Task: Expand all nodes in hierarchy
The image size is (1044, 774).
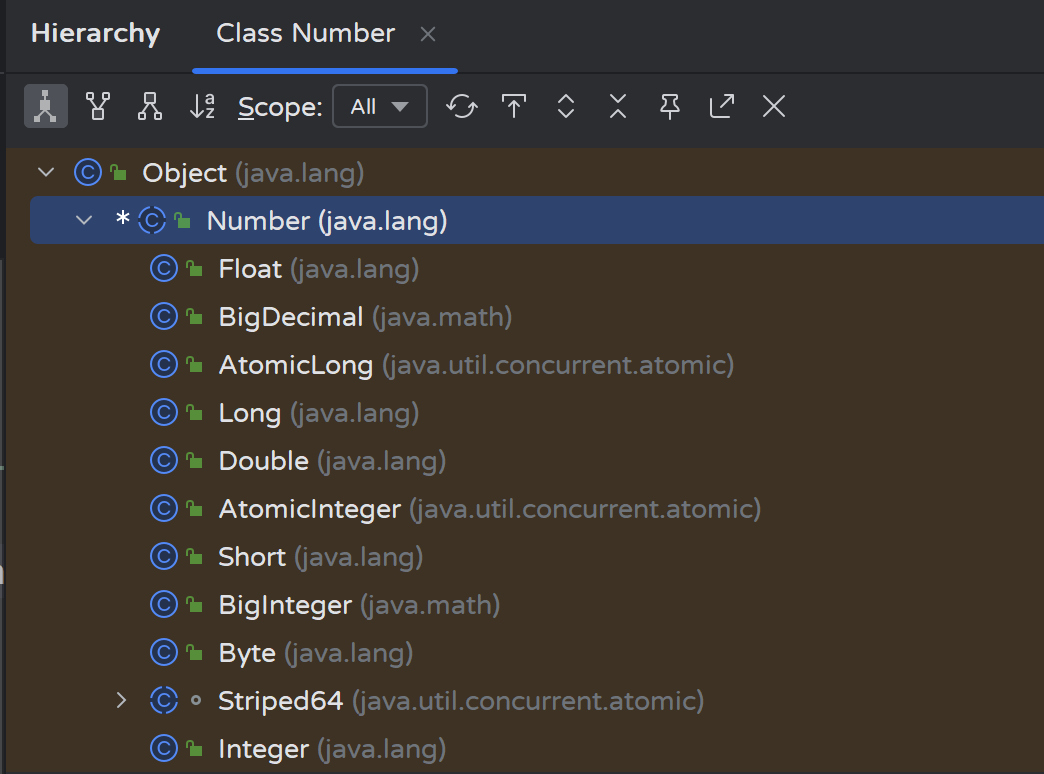Action: [x=566, y=107]
